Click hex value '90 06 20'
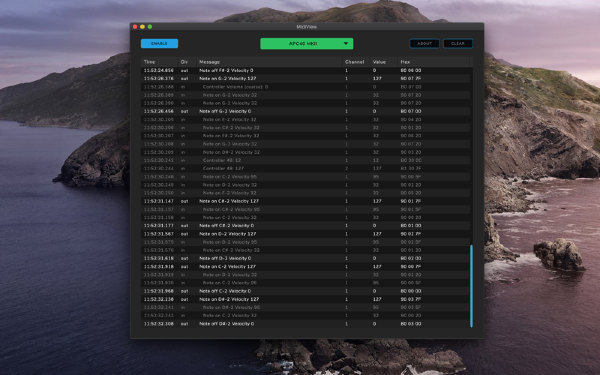Image resolution: width=600 pixels, height=375 pixels. coord(411,136)
